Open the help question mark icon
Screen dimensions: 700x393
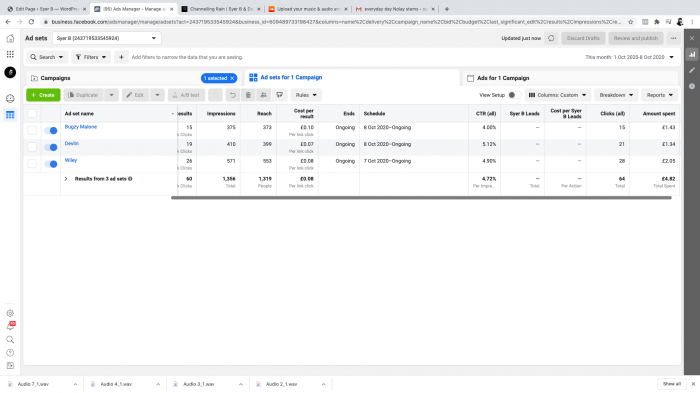tap(10, 353)
